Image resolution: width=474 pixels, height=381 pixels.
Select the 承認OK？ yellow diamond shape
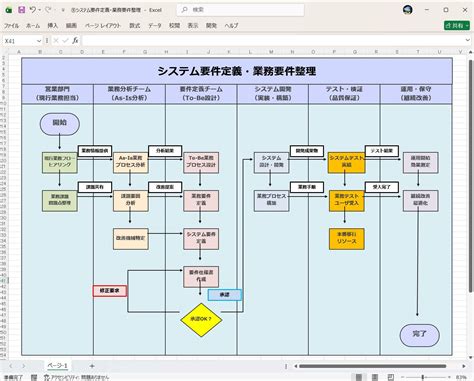tap(201, 320)
